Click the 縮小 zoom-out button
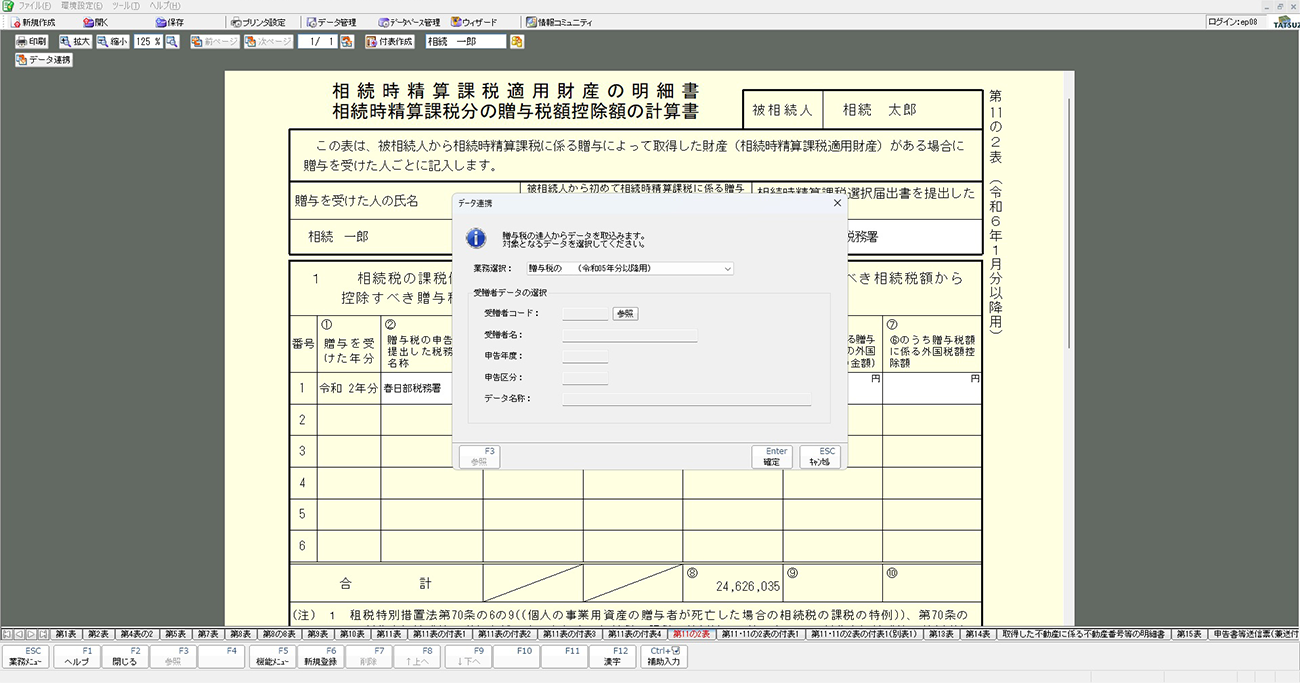 point(113,42)
